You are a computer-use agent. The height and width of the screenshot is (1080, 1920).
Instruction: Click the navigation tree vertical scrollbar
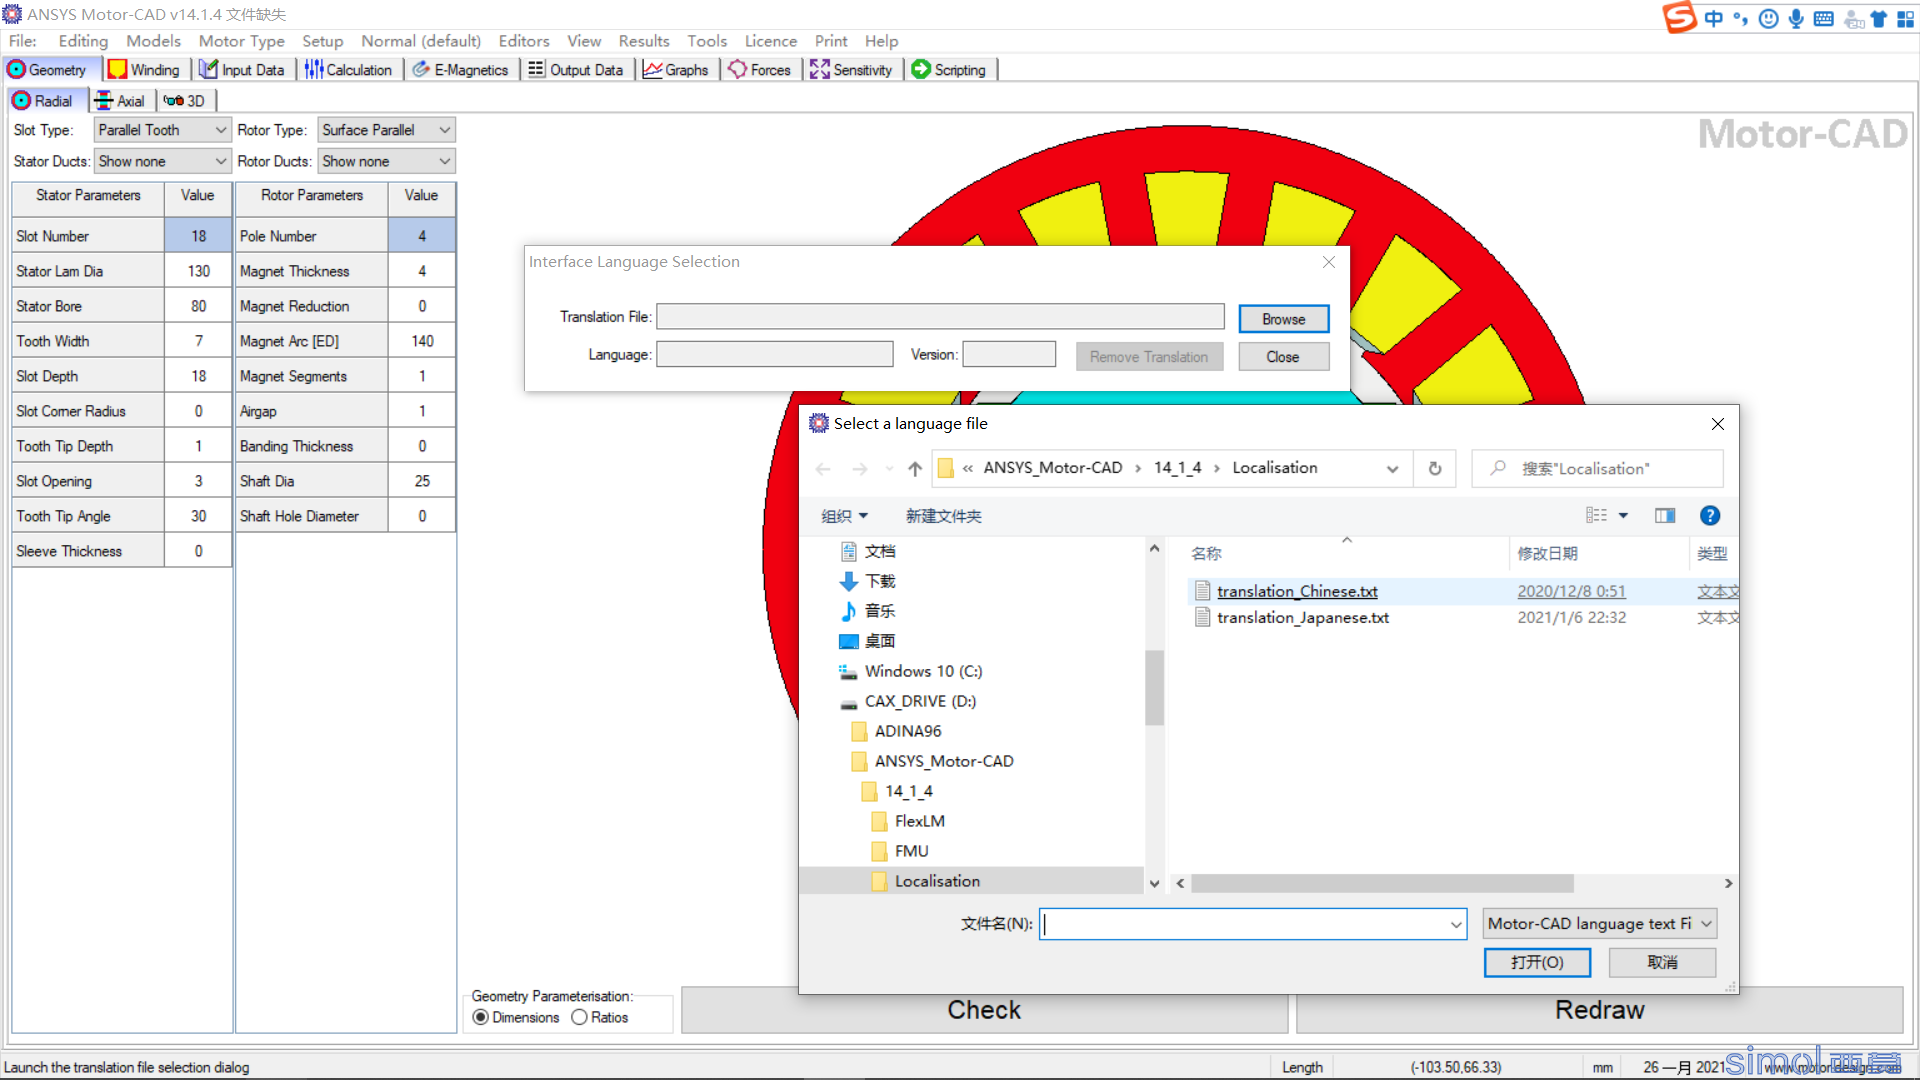click(x=1154, y=688)
